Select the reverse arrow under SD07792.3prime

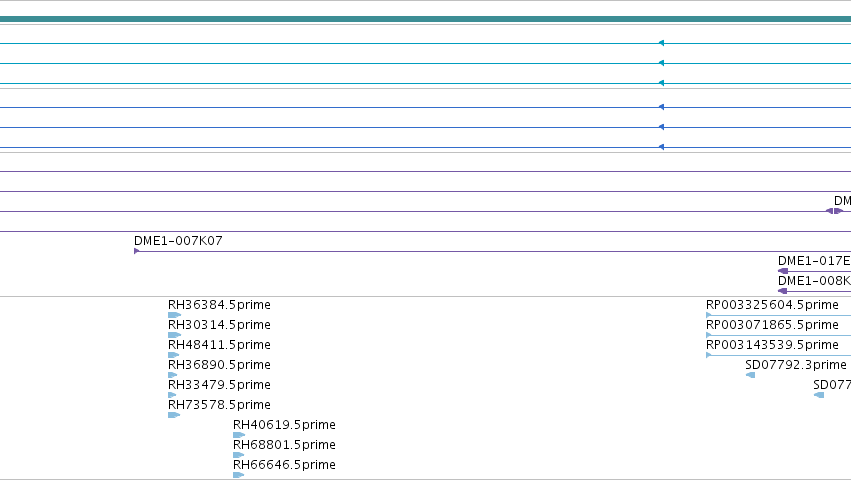751,375
